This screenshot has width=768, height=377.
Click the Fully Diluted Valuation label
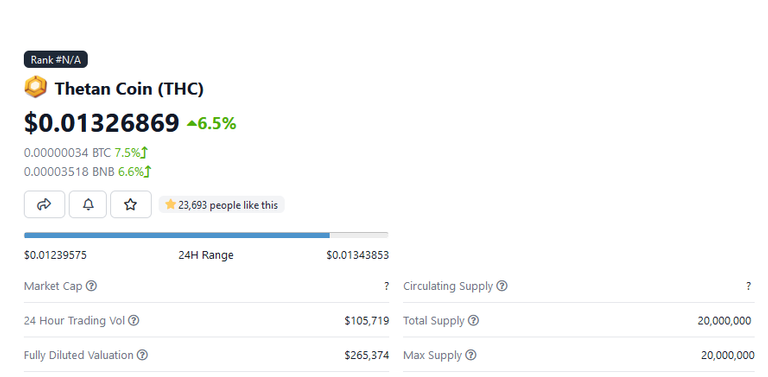78,355
